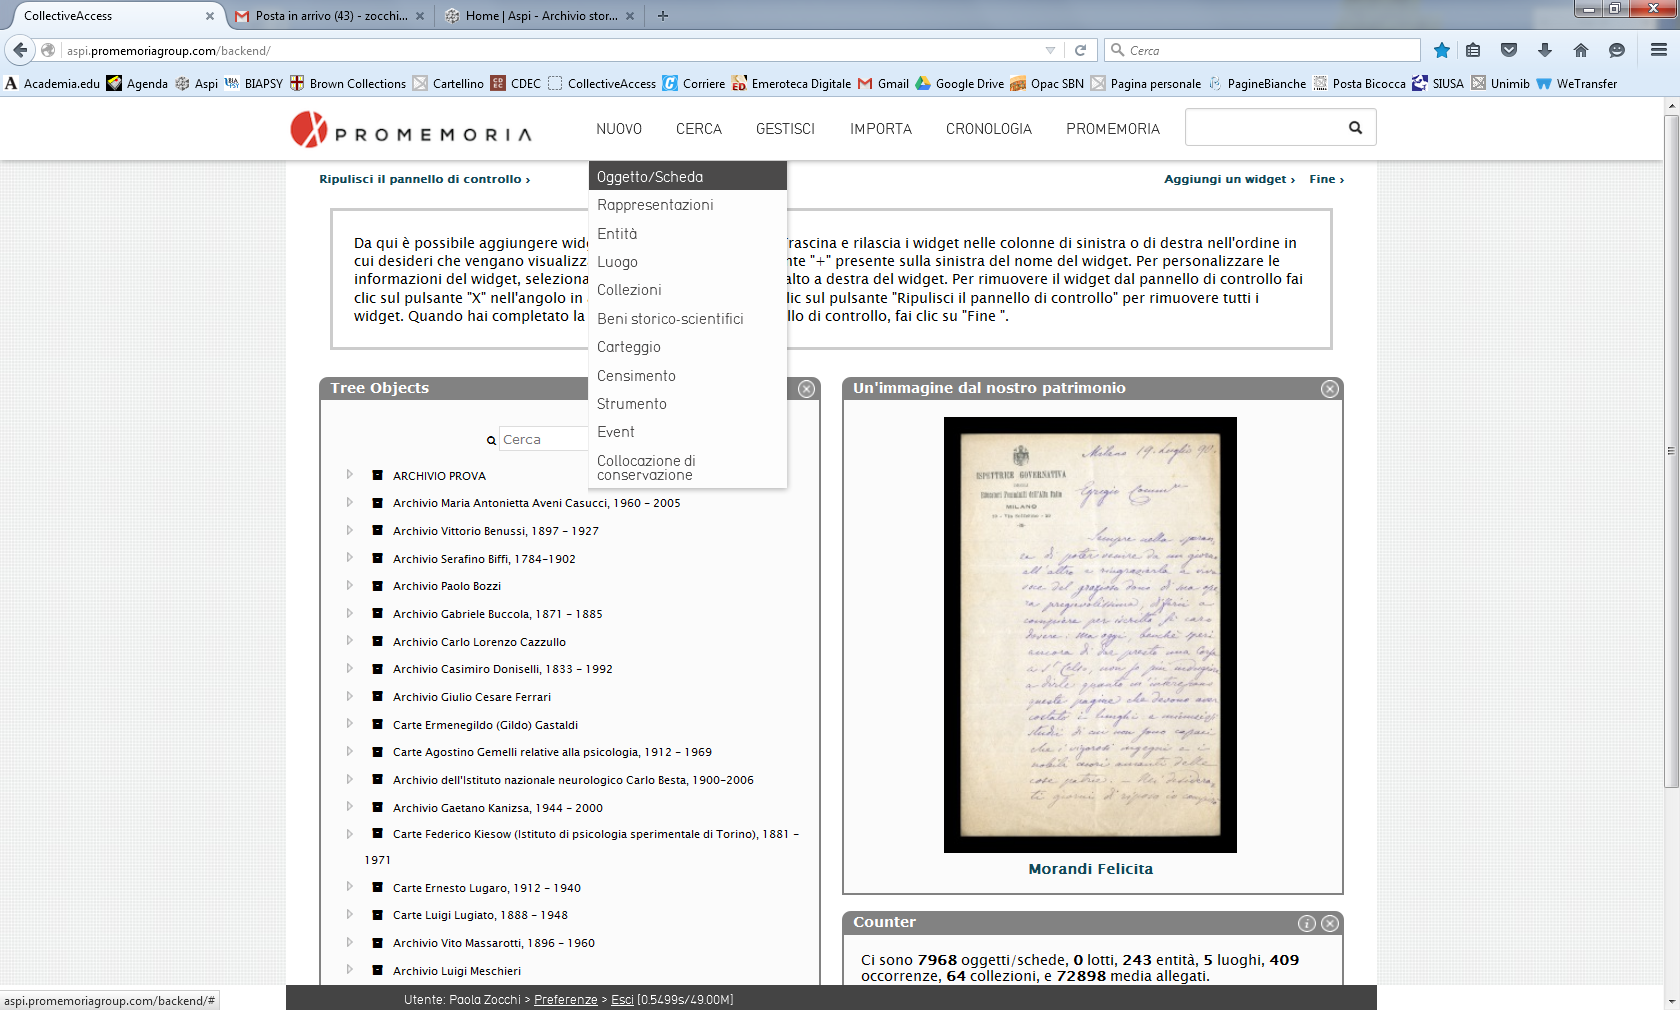
Task: Open the IMPORTA menu
Action: (881, 129)
